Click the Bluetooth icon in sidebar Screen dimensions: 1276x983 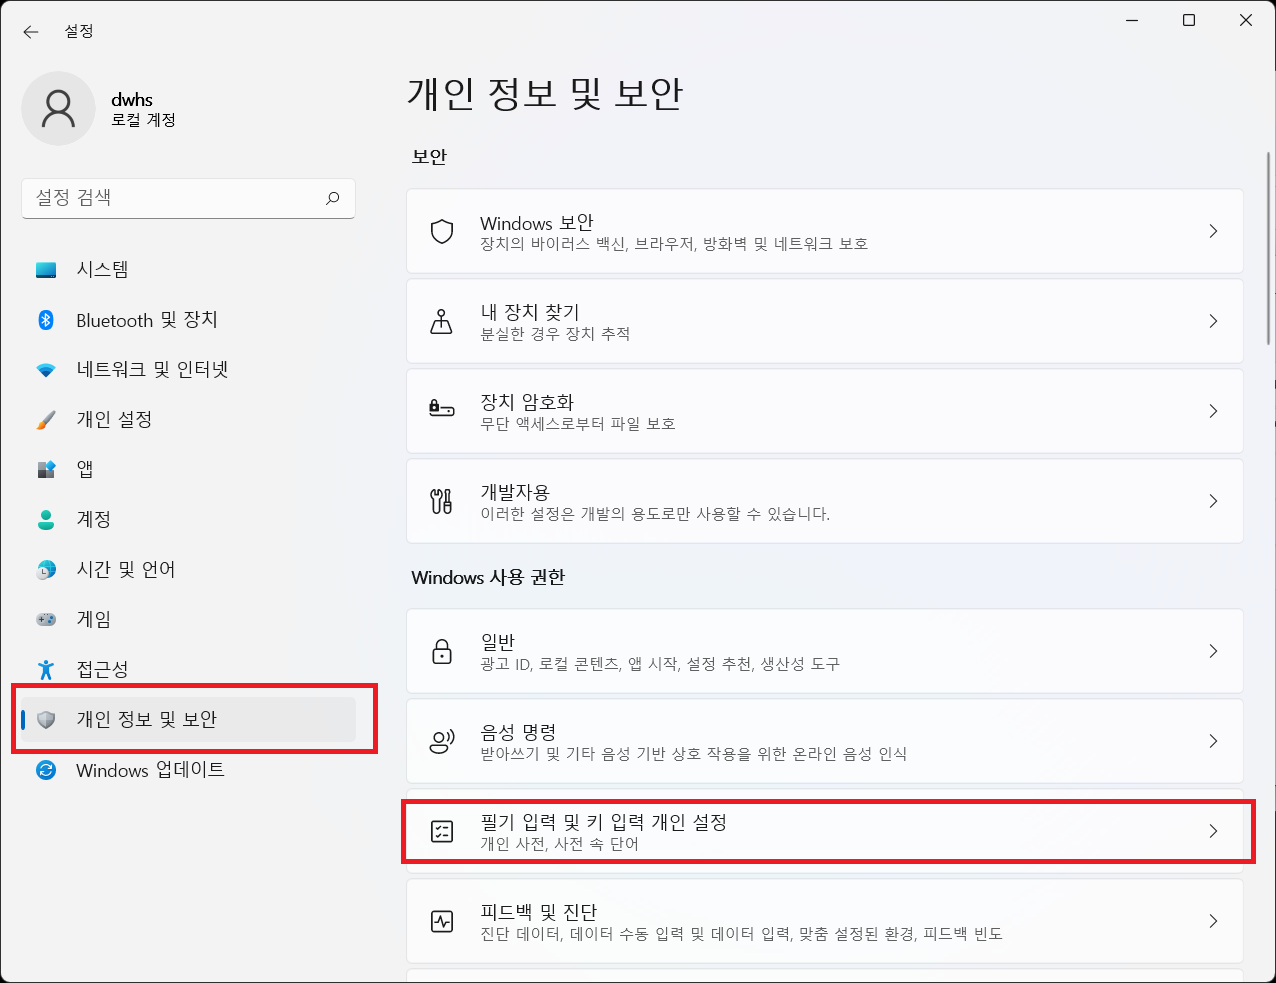(x=46, y=320)
